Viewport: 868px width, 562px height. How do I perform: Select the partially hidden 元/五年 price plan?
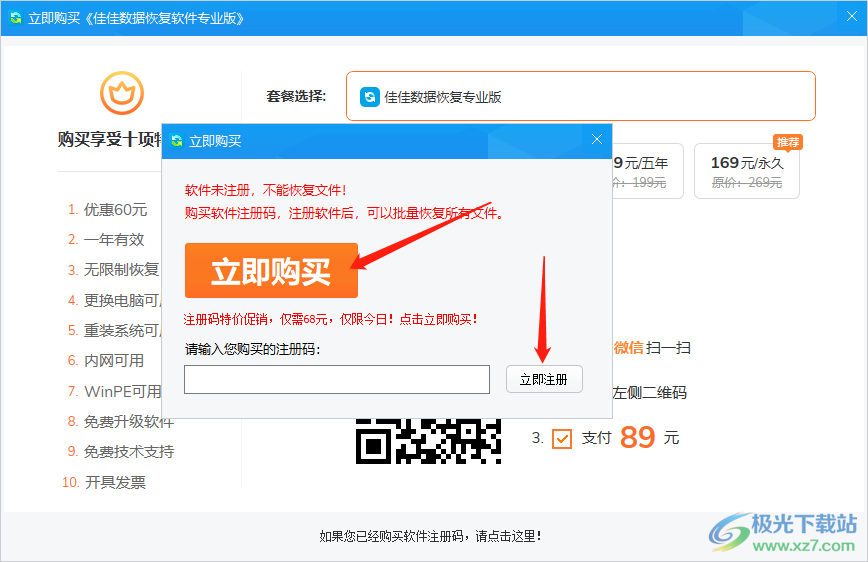click(648, 171)
